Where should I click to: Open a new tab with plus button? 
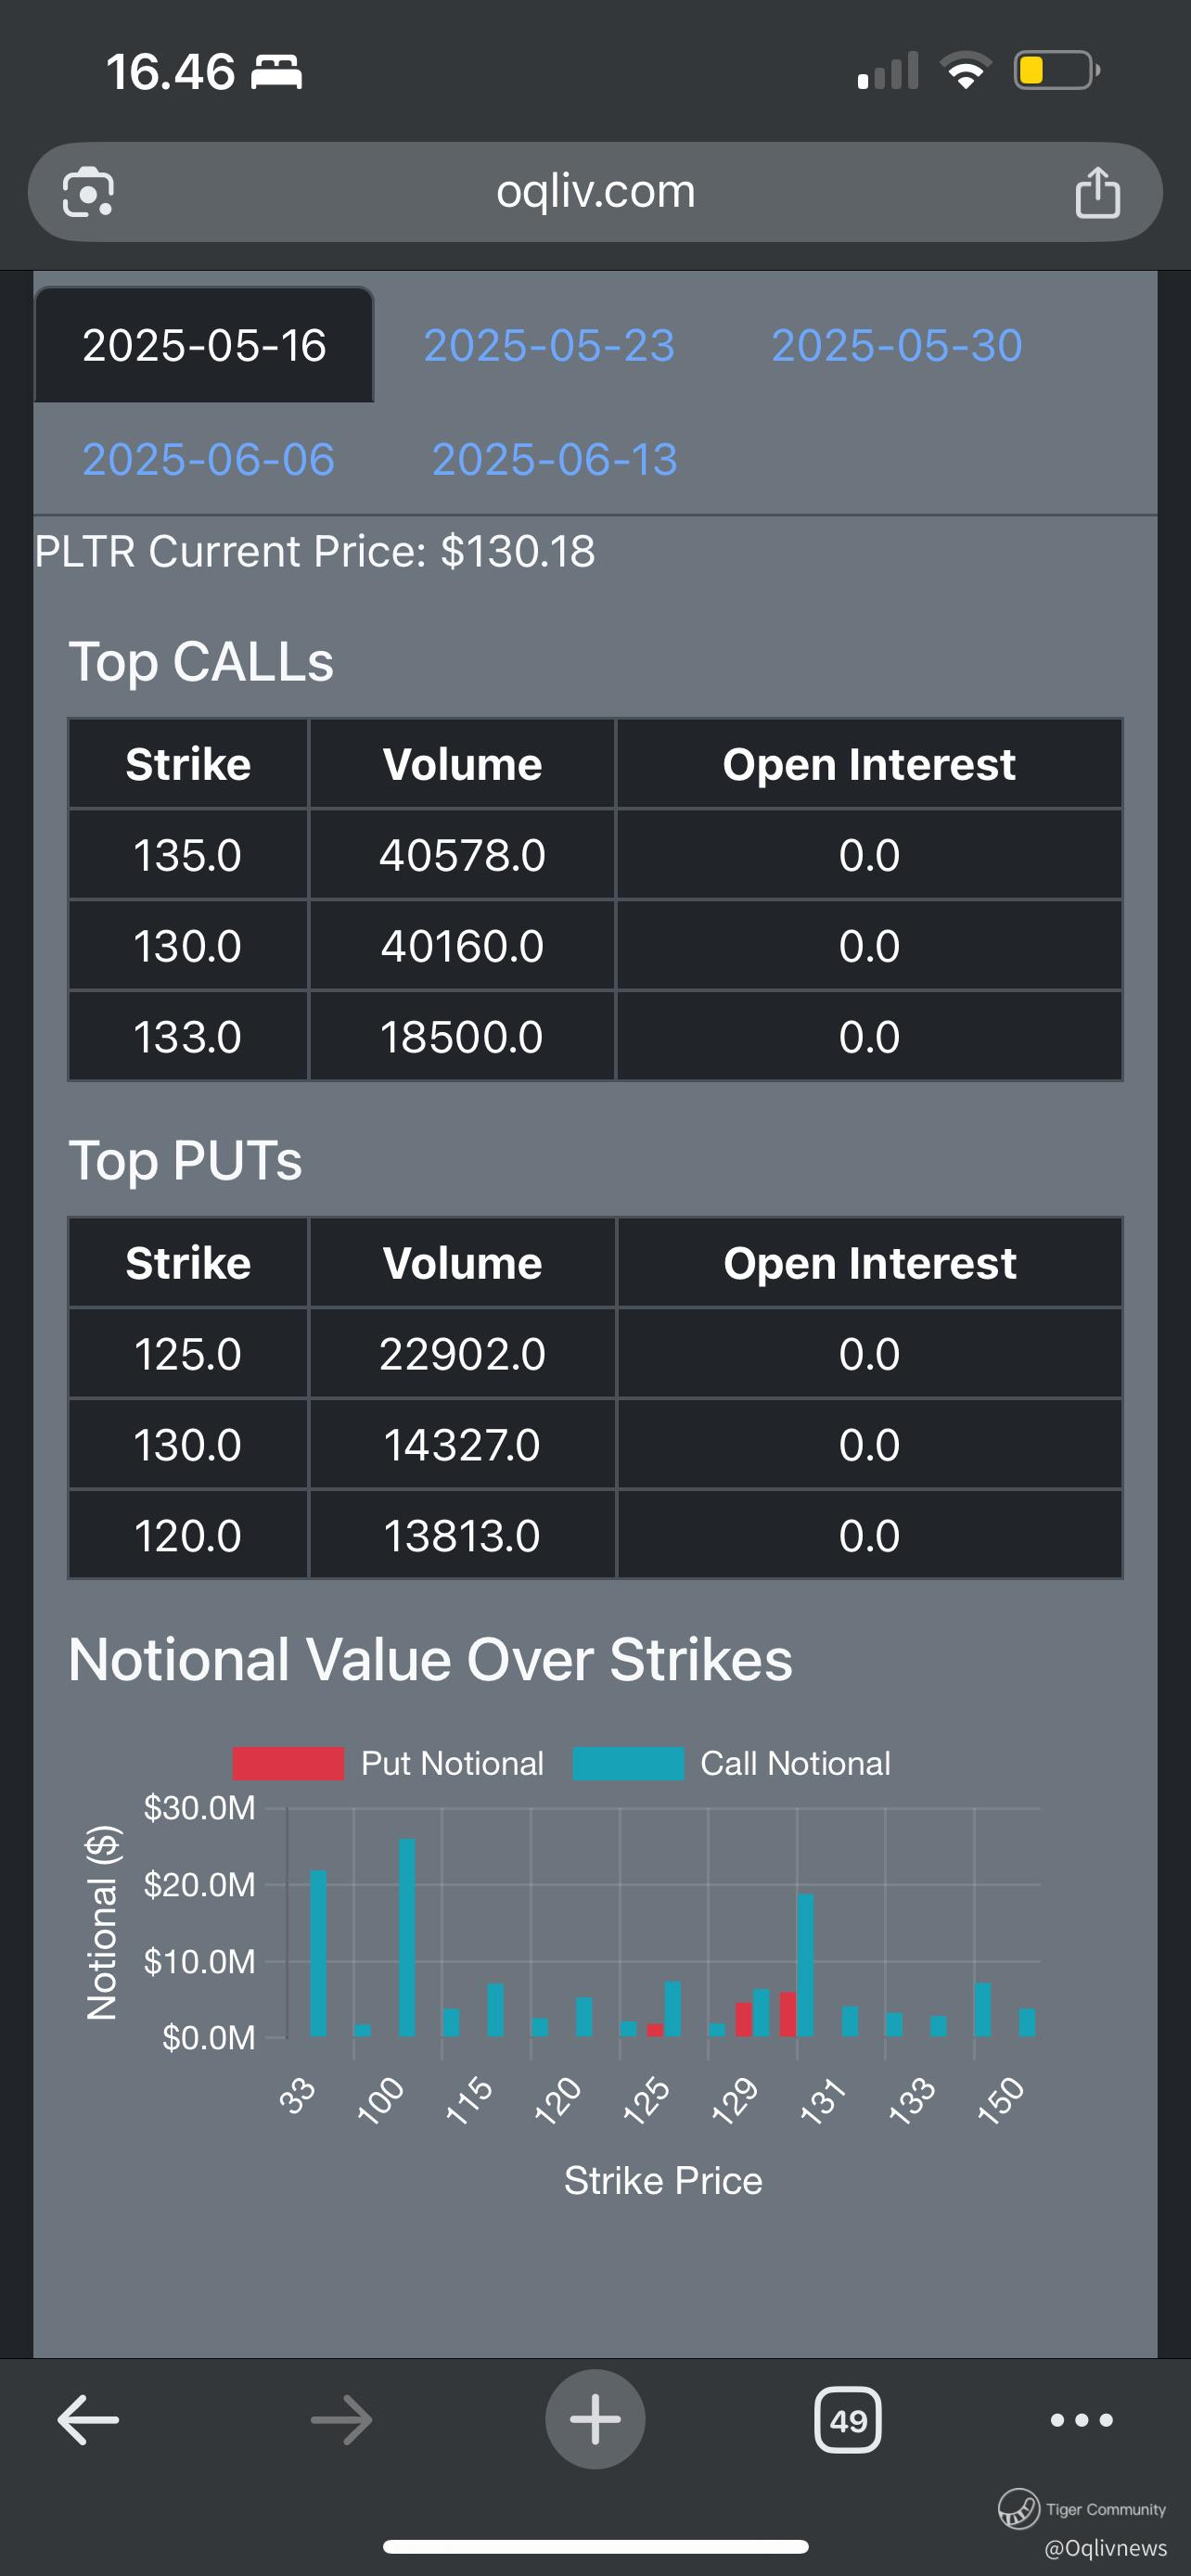pos(595,2420)
